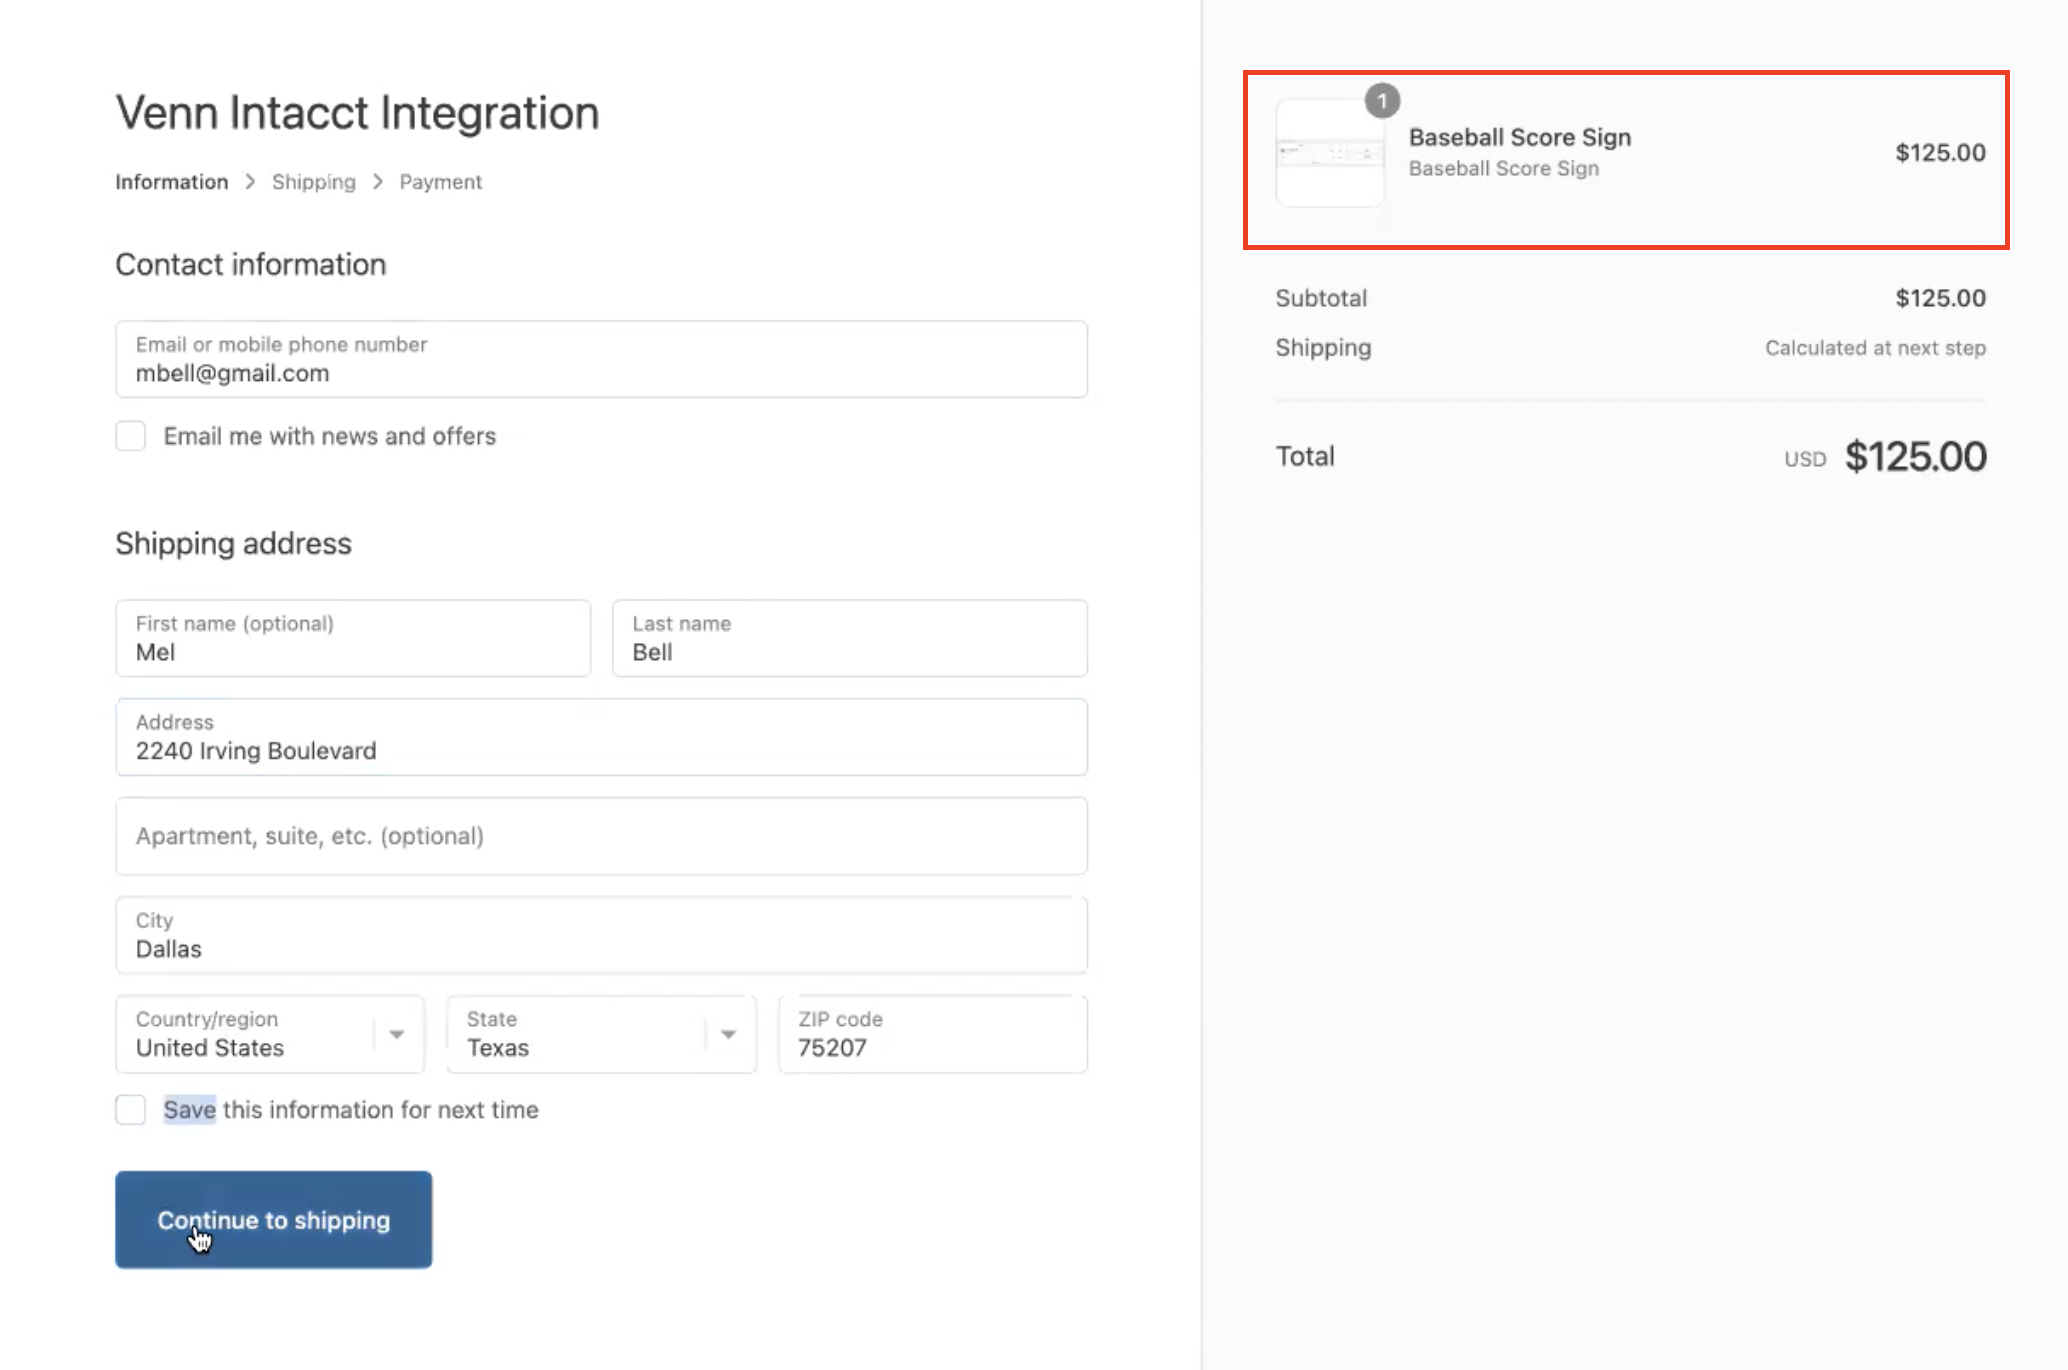Click the Payment step icon
This screenshot has height=1370, width=2068.
coord(440,182)
